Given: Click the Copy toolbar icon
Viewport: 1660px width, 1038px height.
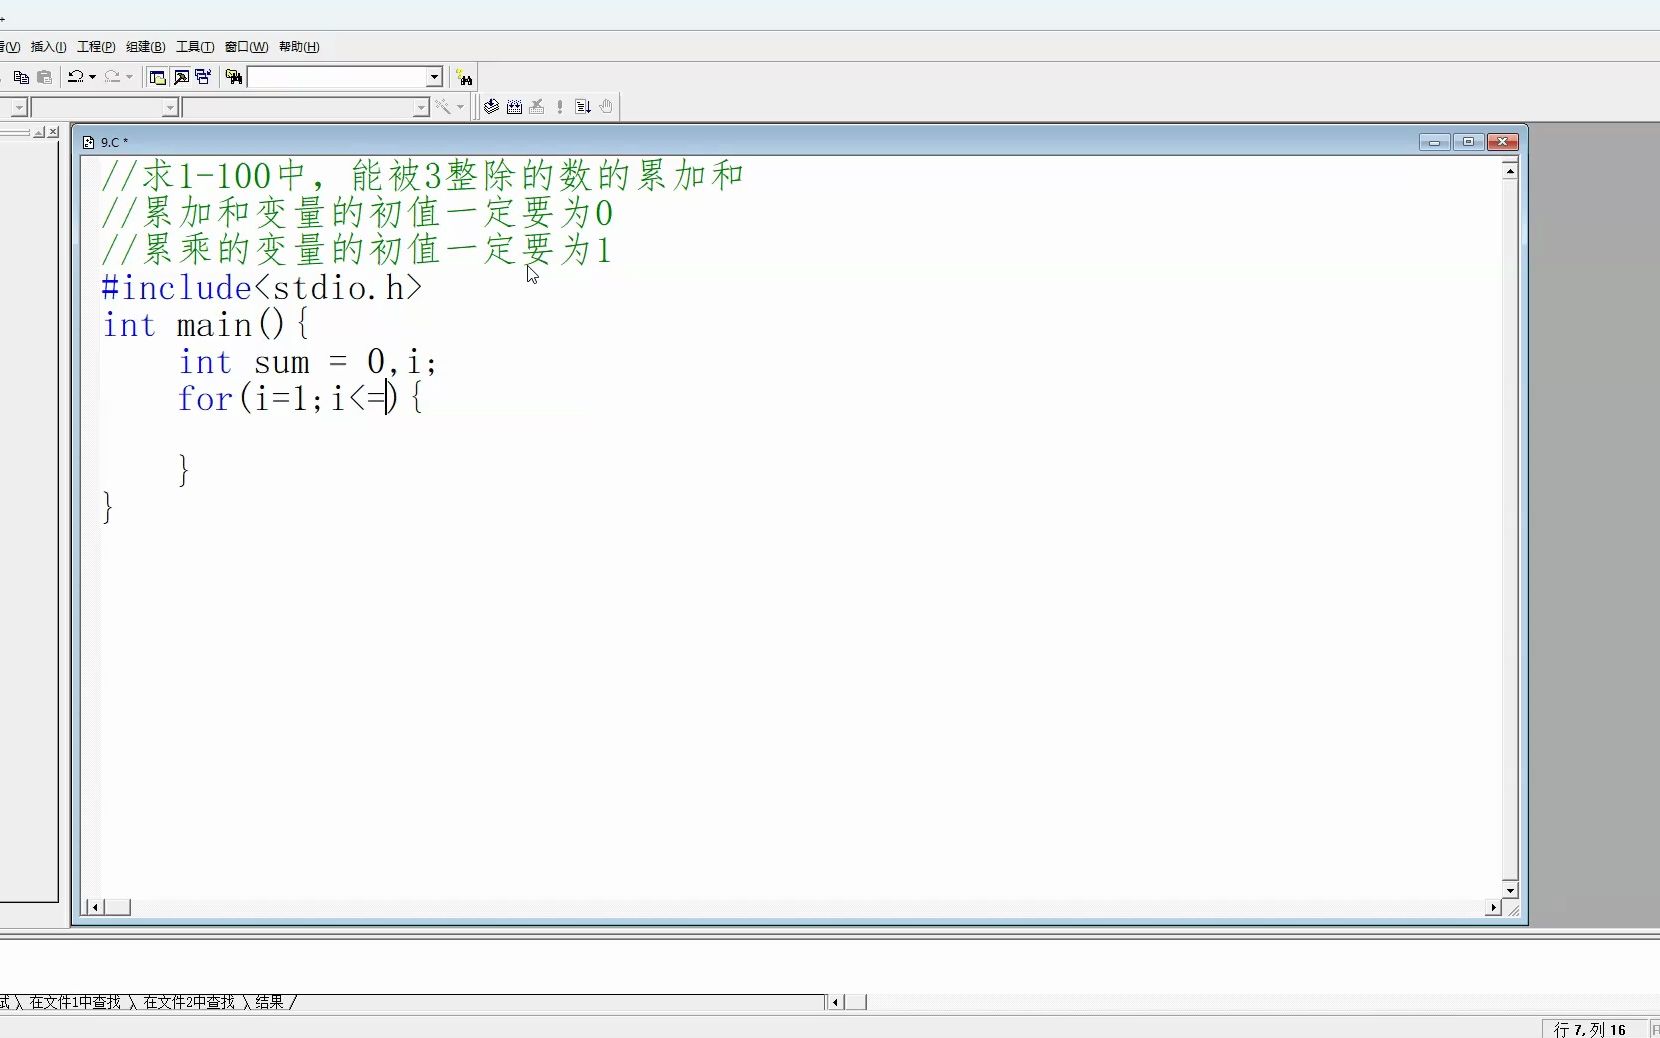Looking at the screenshot, I should coord(21,77).
